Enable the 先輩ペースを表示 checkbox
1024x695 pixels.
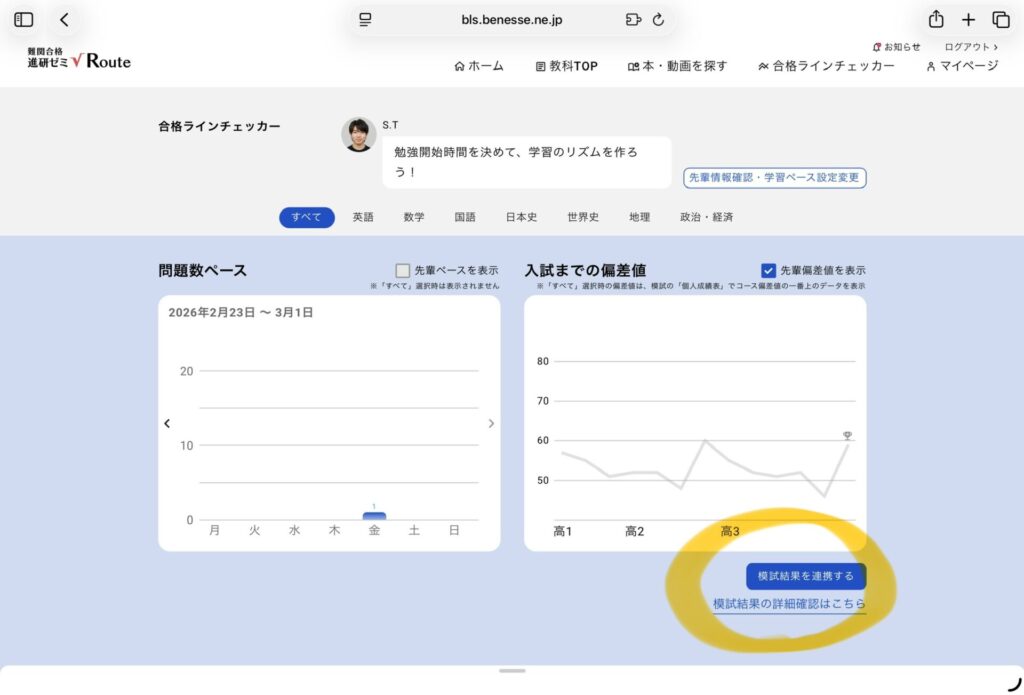tap(403, 270)
